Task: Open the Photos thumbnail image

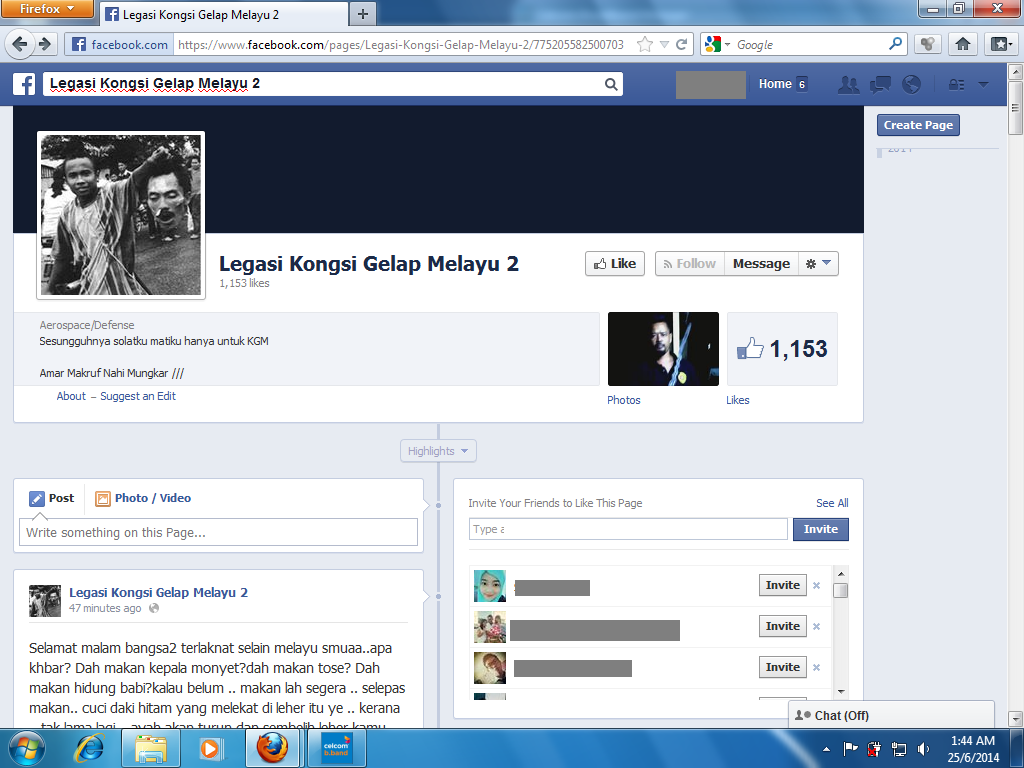Action: click(x=663, y=349)
